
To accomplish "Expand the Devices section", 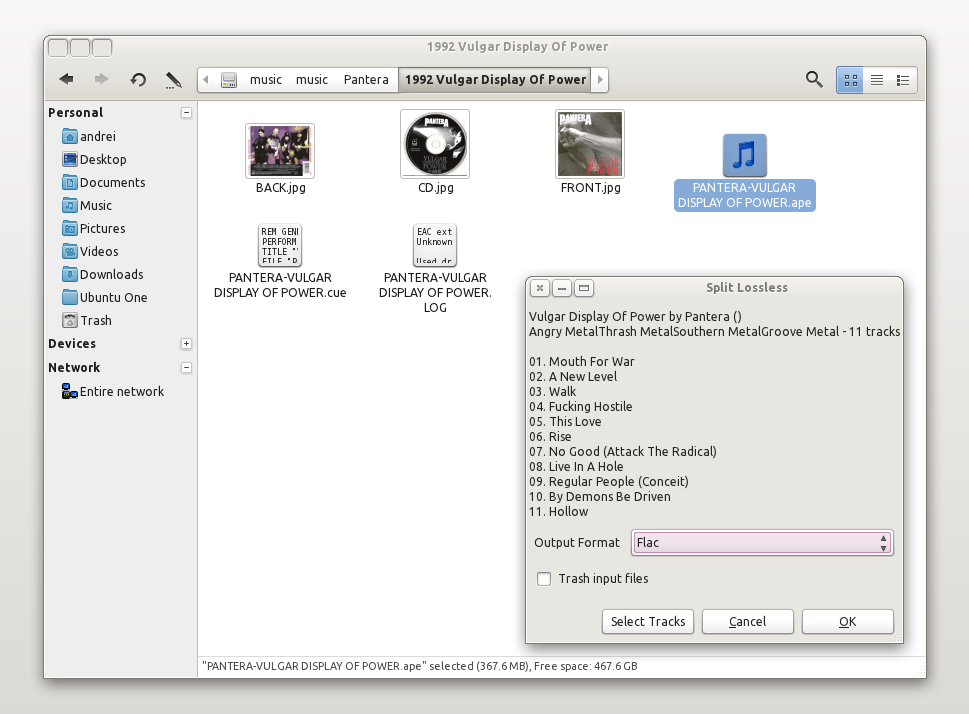I will (186, 344).
